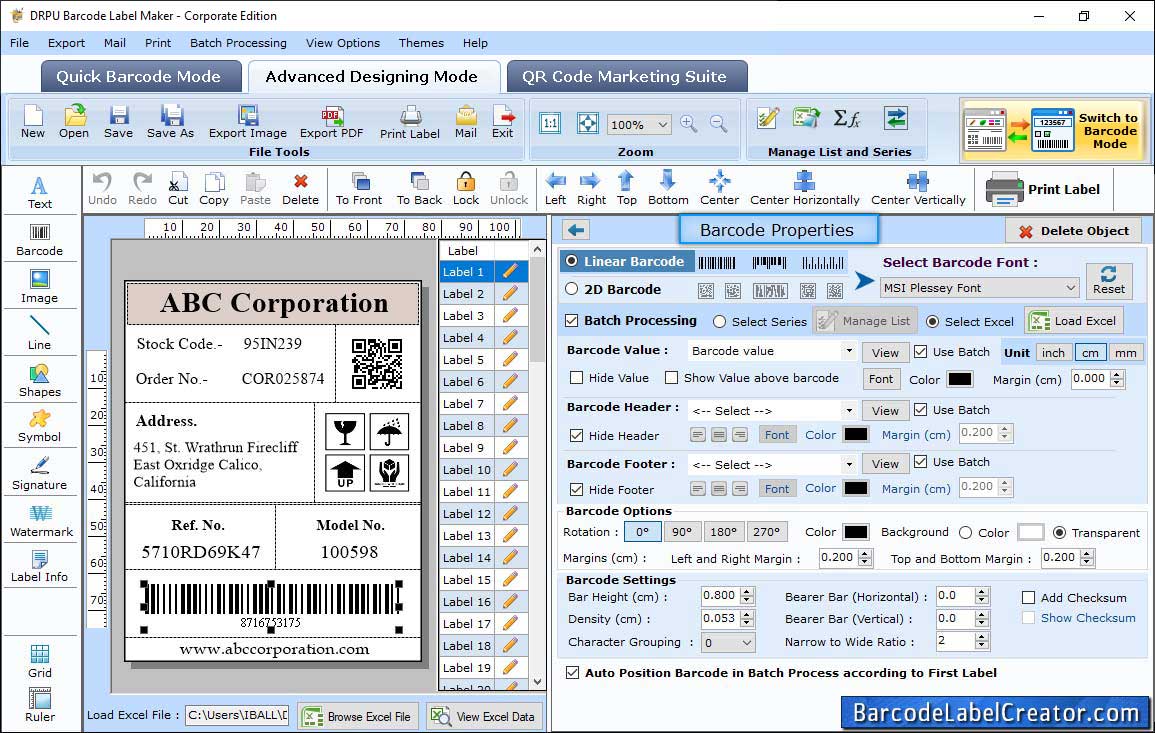Viewport: 1155px width, 733px height.
Task: Pick the Line drawing tool
Action: [40, 333]
